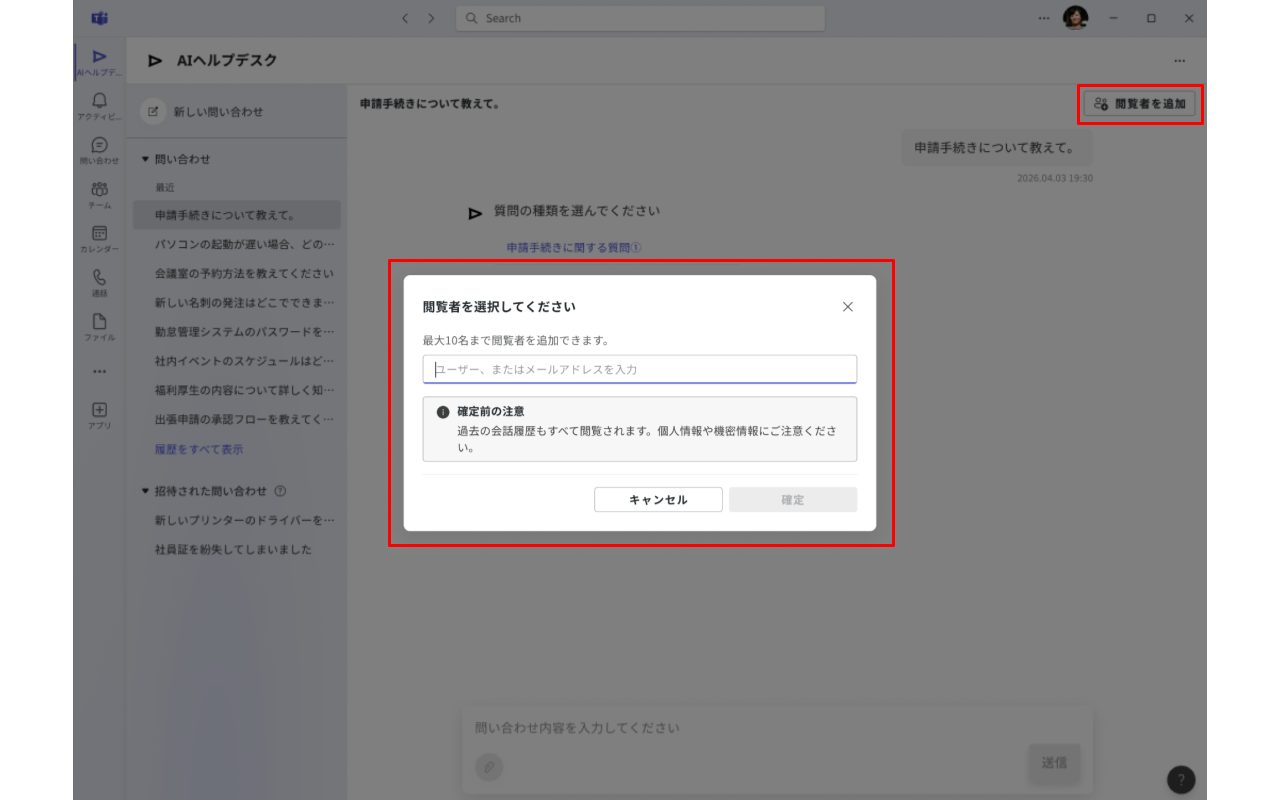
Task: Focus the user or email input field
Action: click(x=640, y=369)
